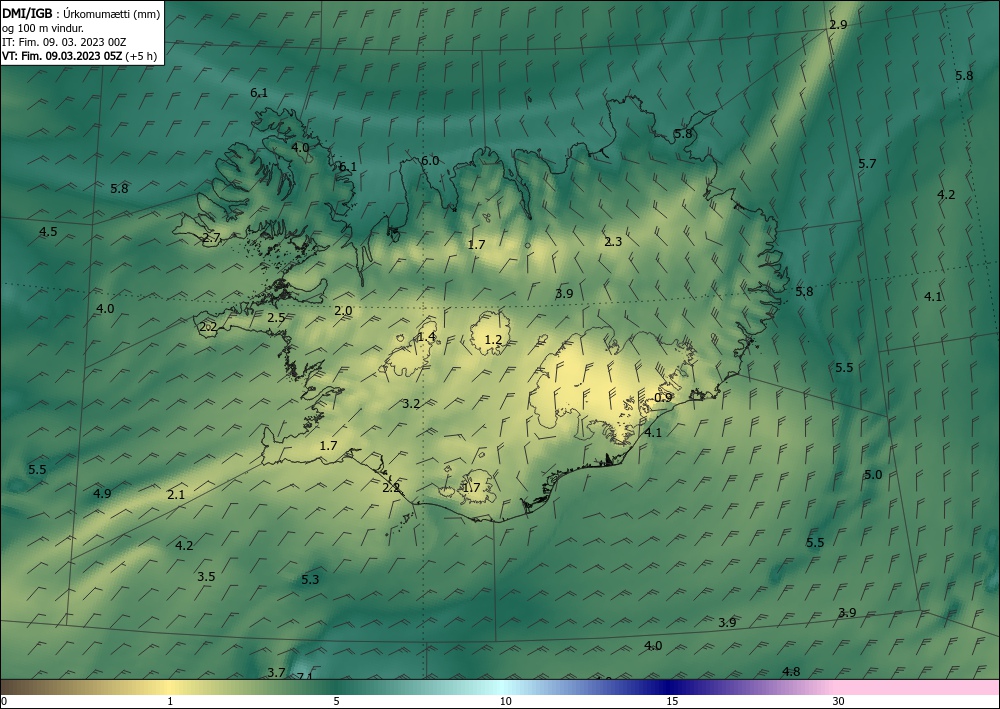This screenshot has height=709, width=1000.
Task: Click the map value 2.1
Action: point(176,495)
